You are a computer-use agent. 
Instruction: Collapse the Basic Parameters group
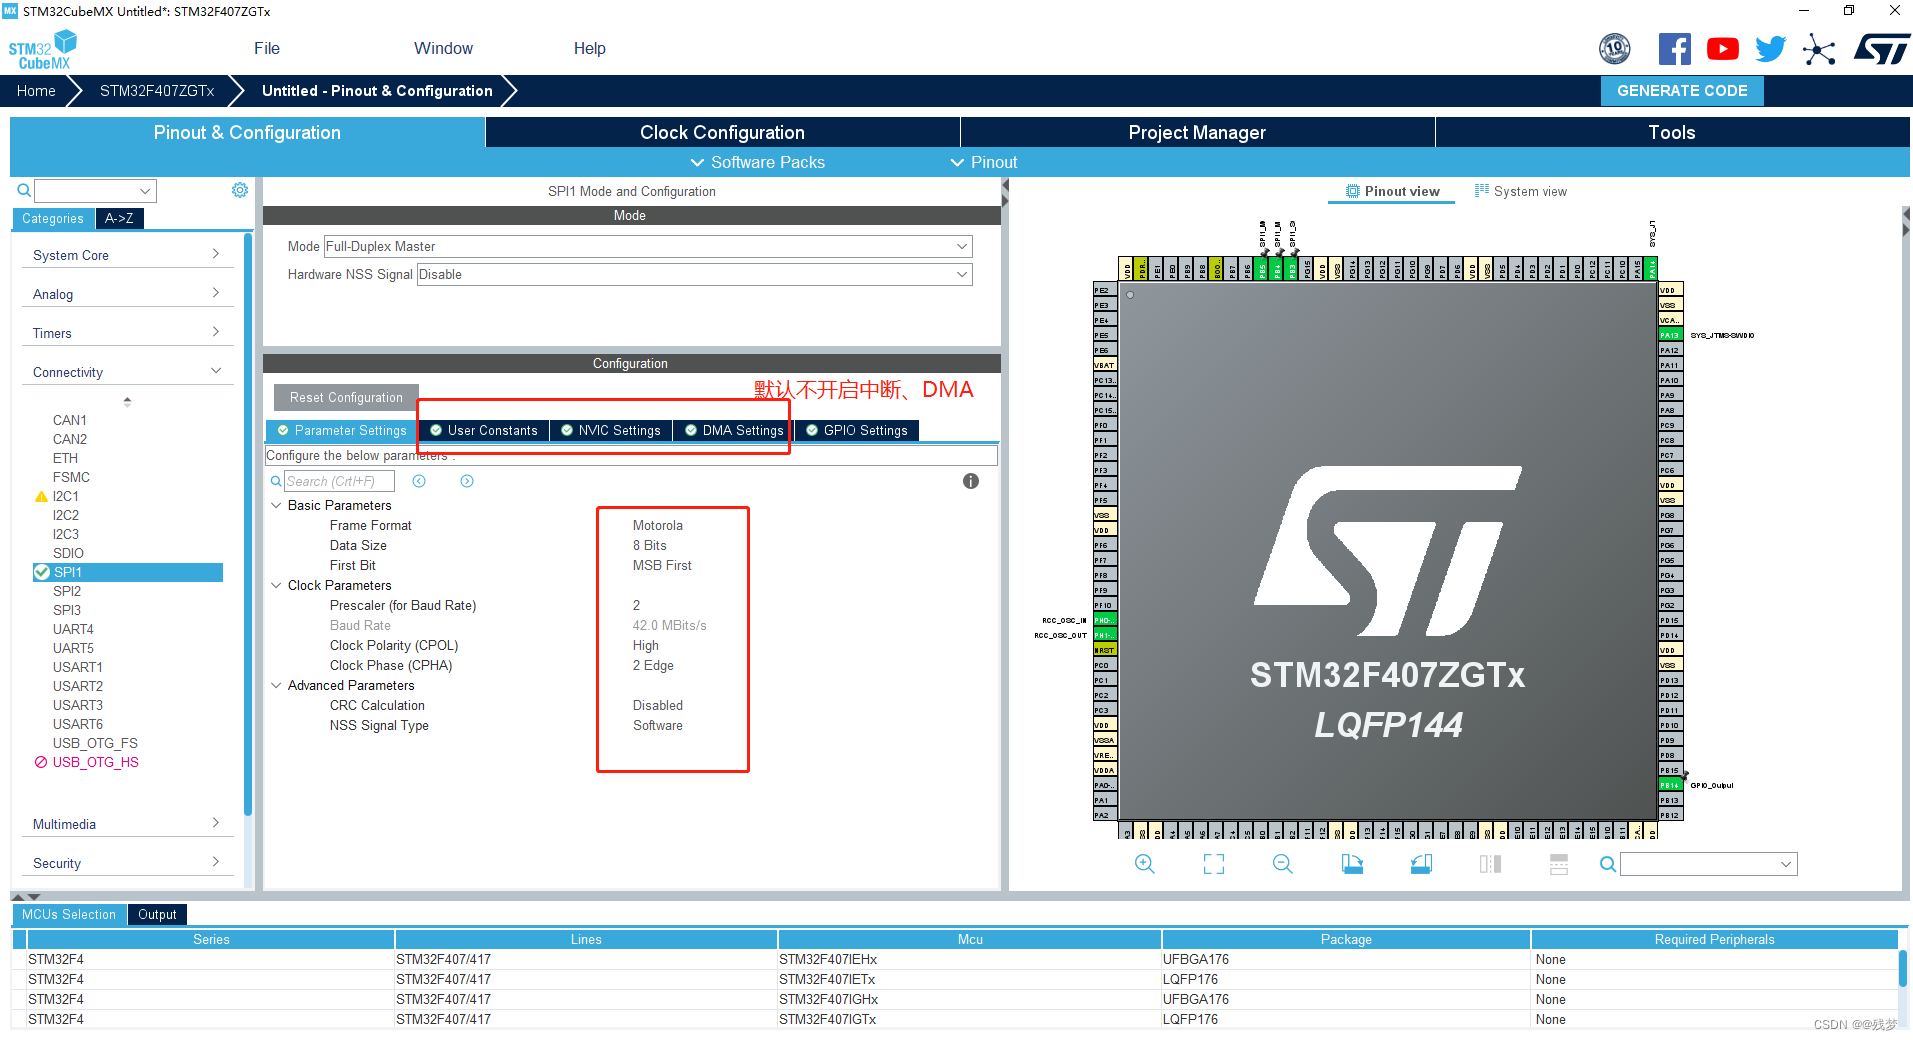pyautogui.click(x=277, y=505)
